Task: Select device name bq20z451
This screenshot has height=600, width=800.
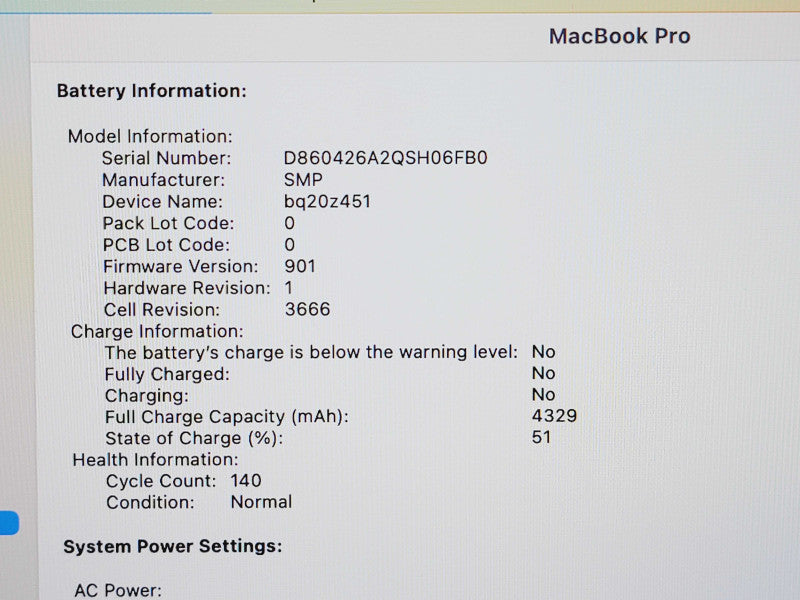Action: 327,202
